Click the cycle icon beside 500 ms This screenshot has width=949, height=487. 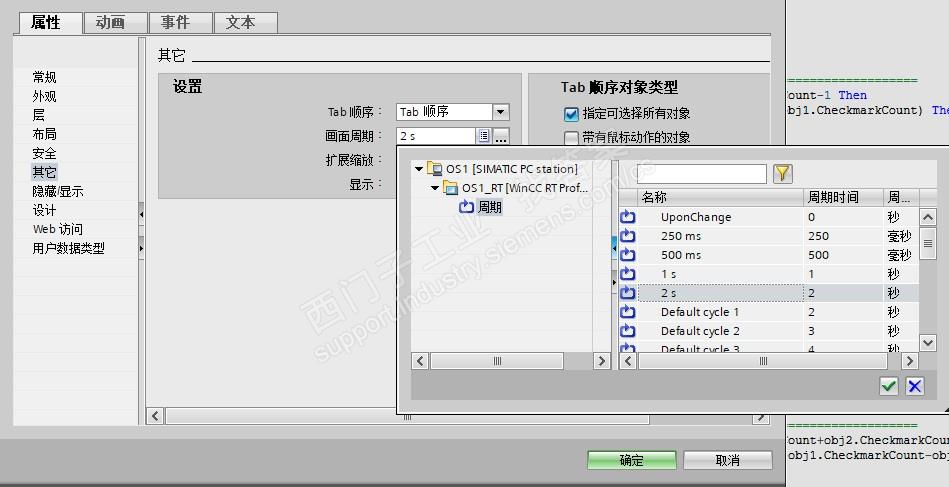coord(628,255)
